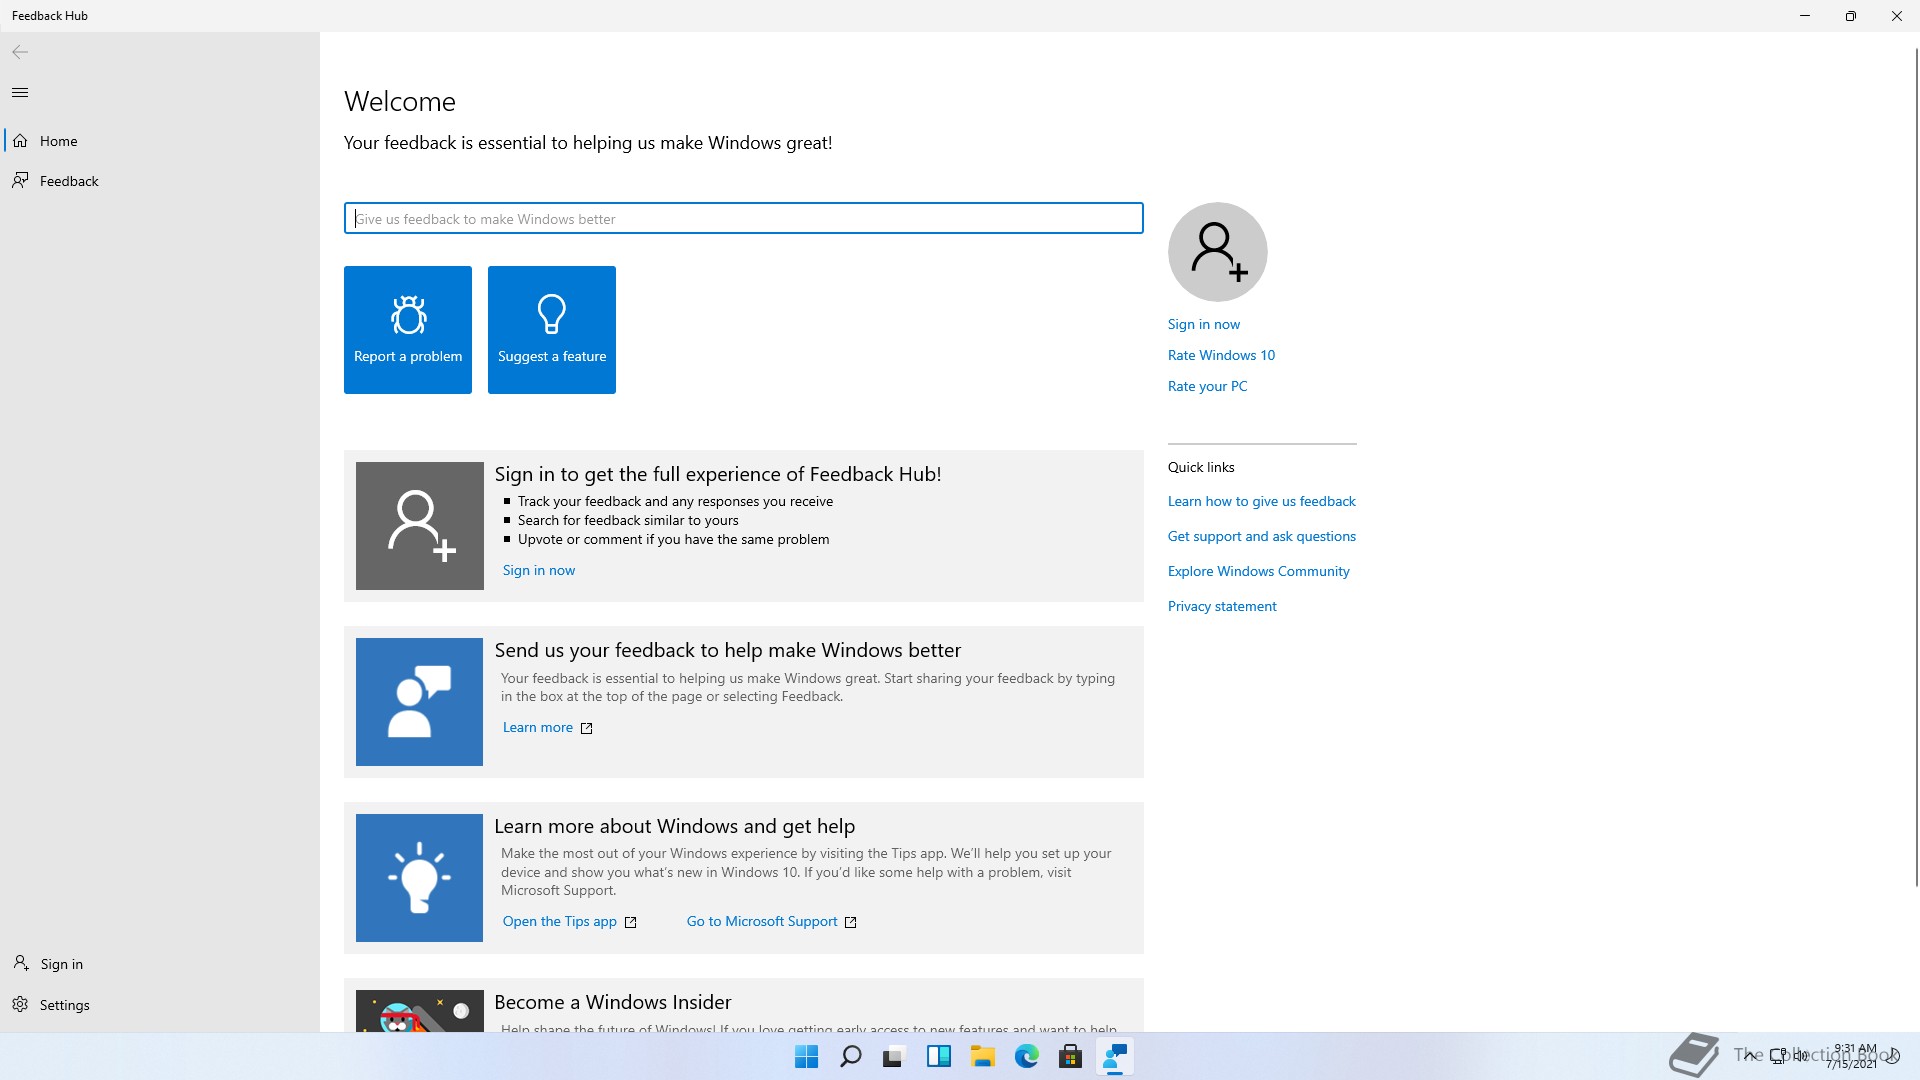Screen dimensions: 1920x1080
Task: Click Open the Tips app link
Action: [x=559, y=921]
